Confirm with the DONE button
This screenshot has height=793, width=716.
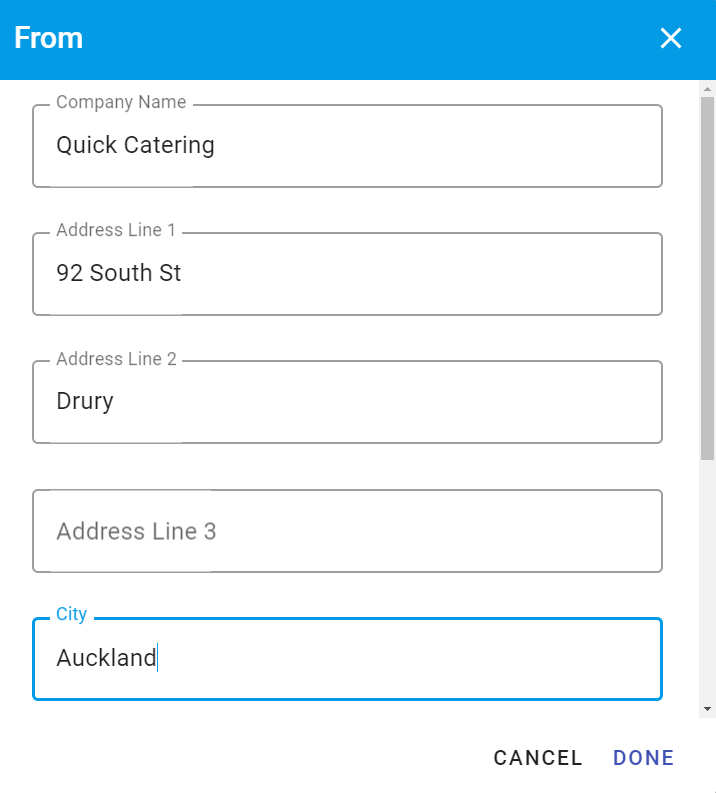point(643,758)
